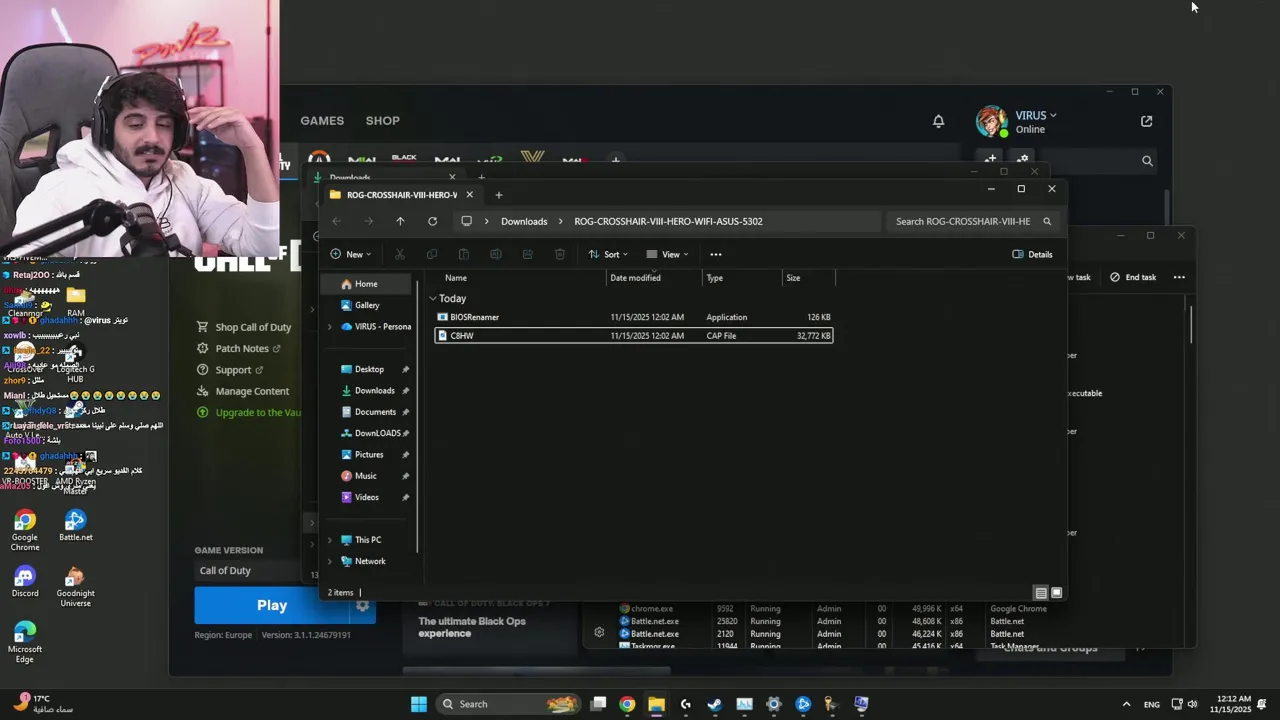Click the Up one level arrow in Explorer
The image size is (1280, 720).
pyautogui.click(x=400, y=221)
